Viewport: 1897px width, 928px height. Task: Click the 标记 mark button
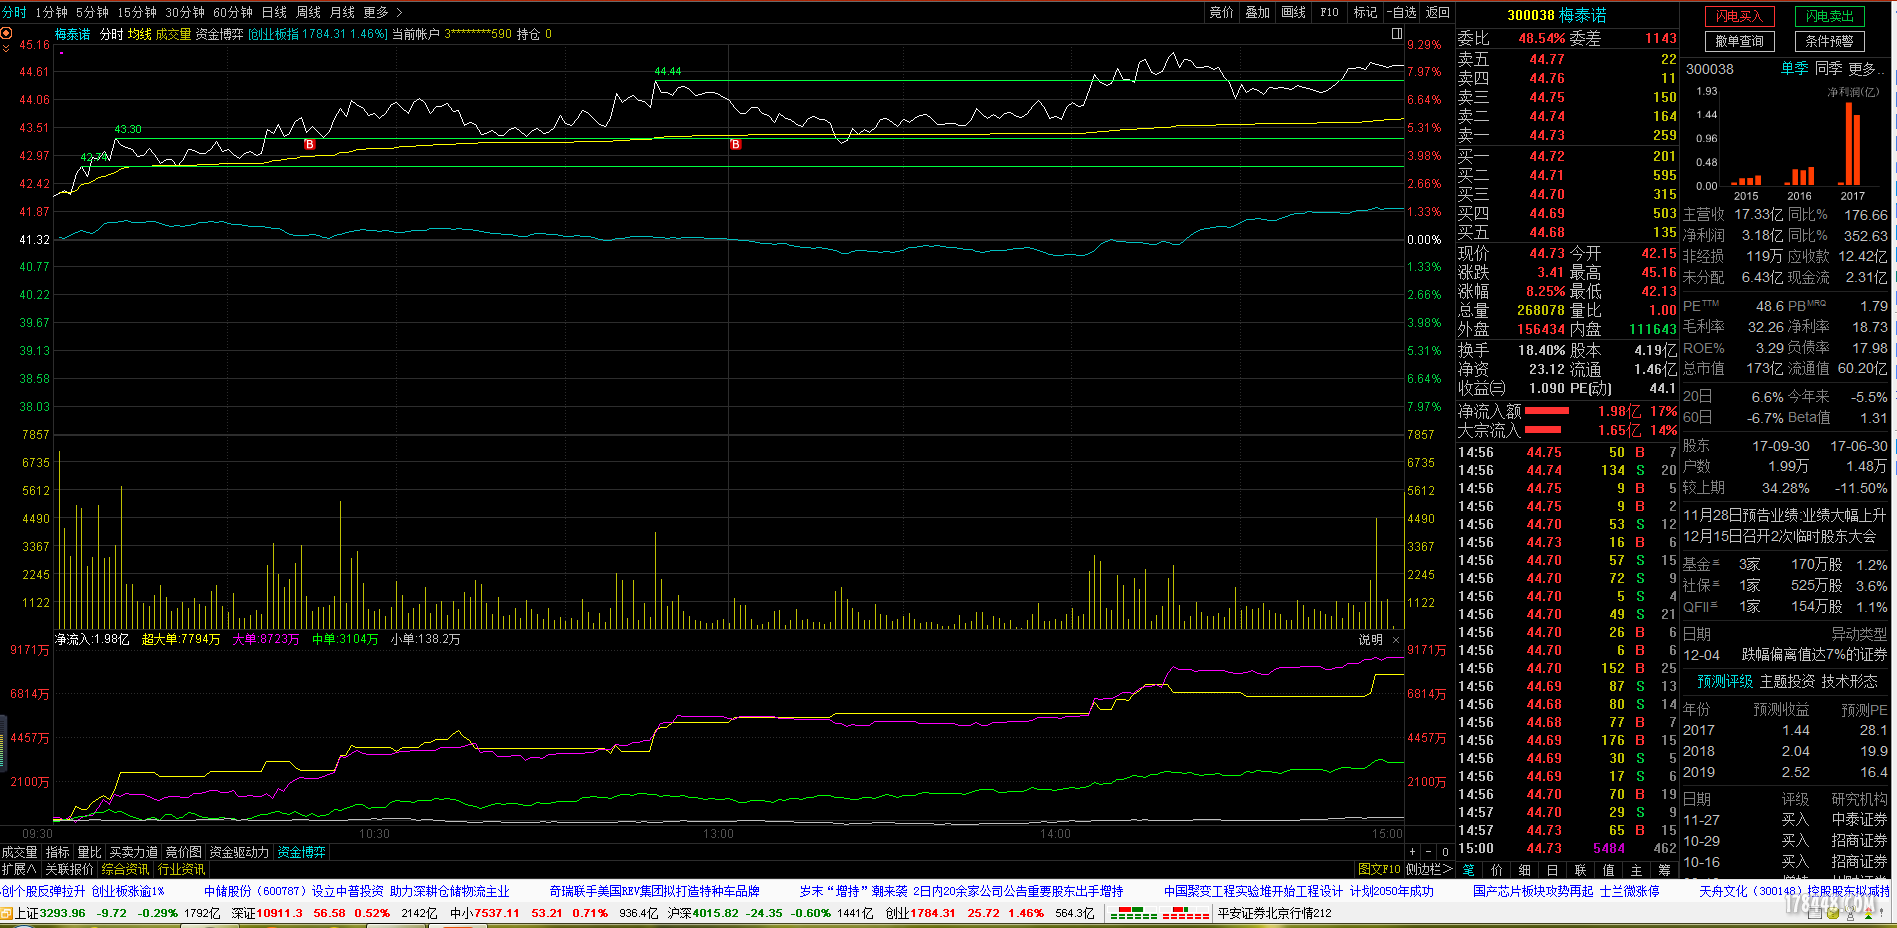pyautogui.click(x=1365, y=12)
